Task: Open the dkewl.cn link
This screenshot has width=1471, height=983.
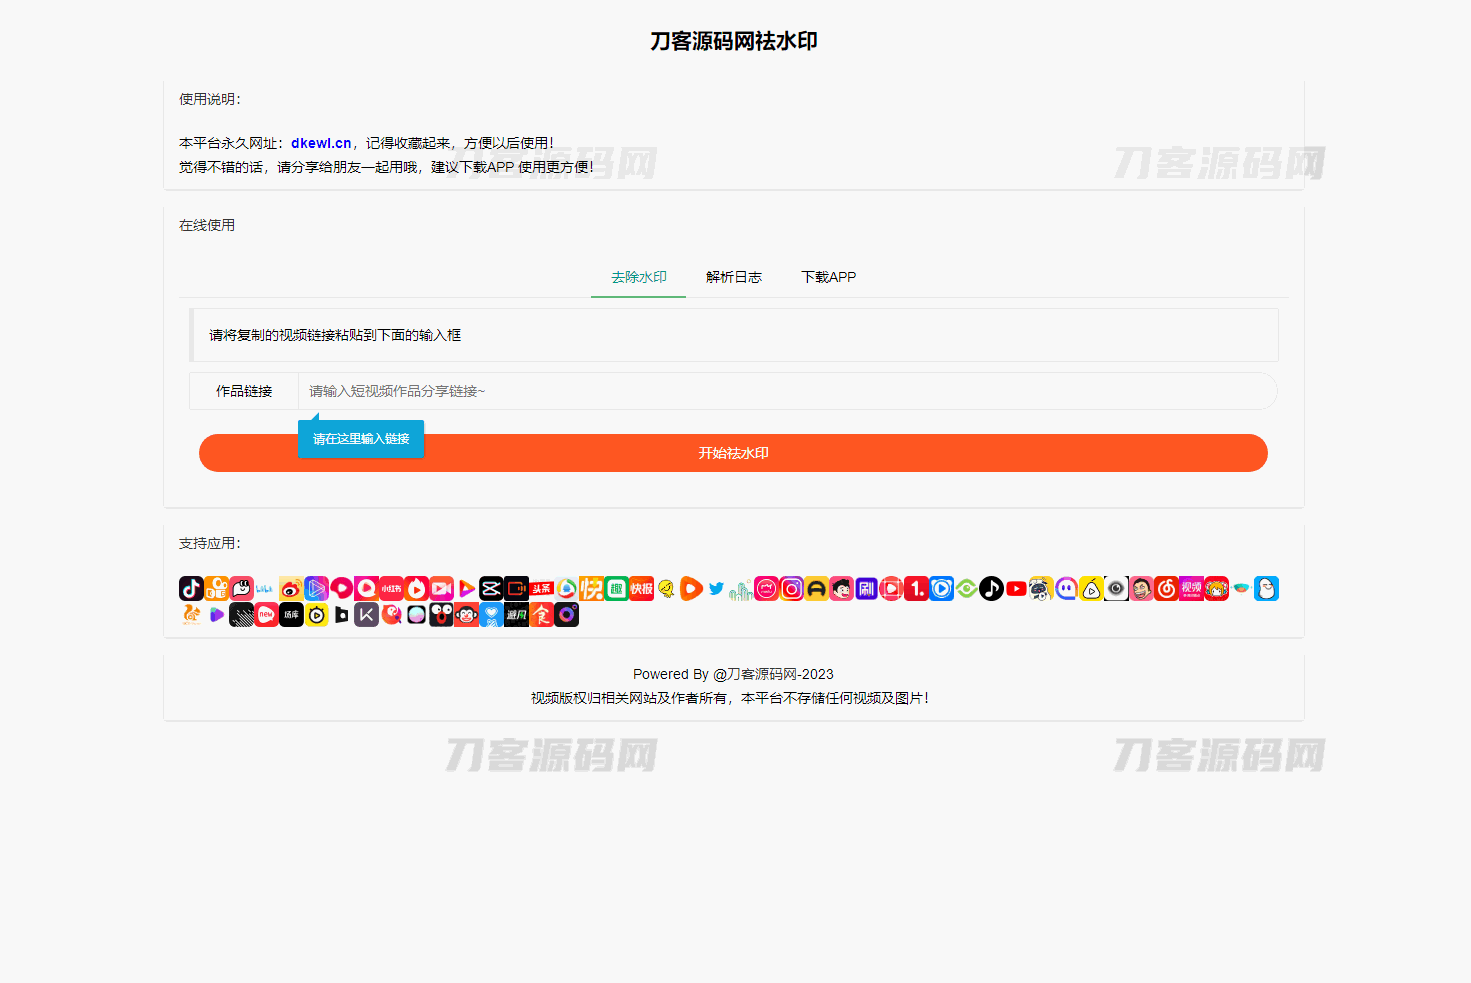Action: [x=321, y=143]
